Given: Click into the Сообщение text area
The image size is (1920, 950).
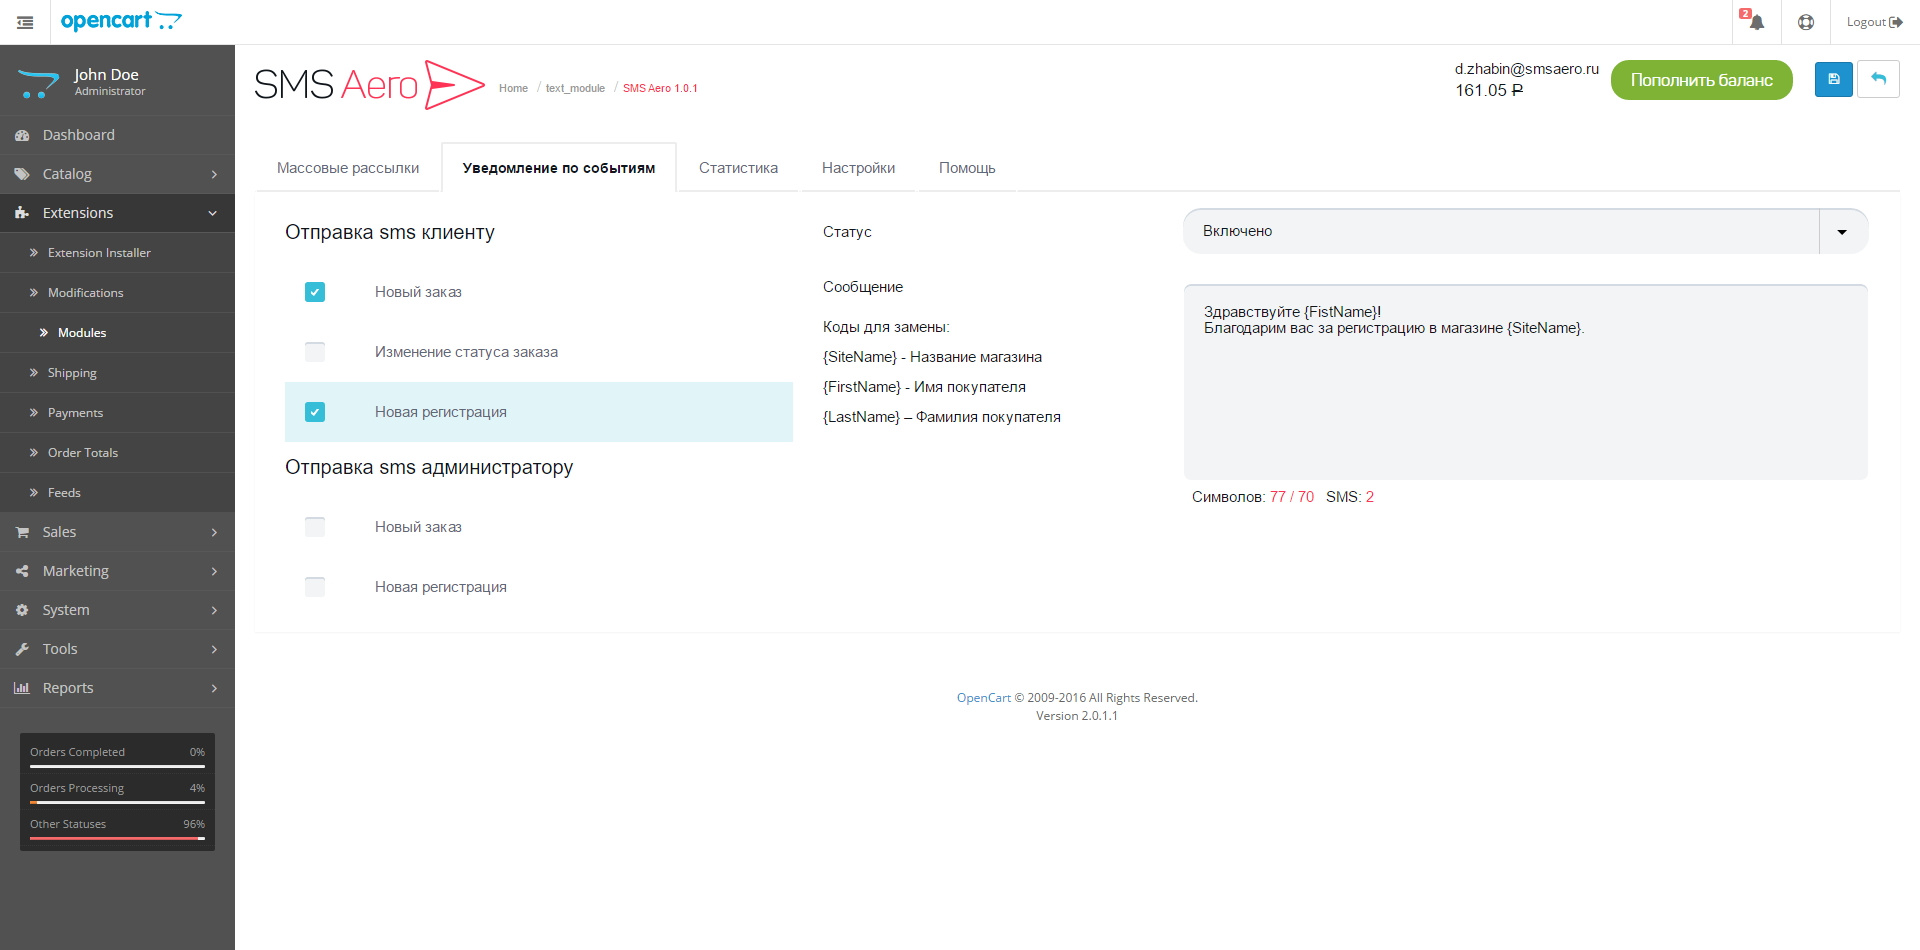Looking at the screenshot, I should [1525, 382].
